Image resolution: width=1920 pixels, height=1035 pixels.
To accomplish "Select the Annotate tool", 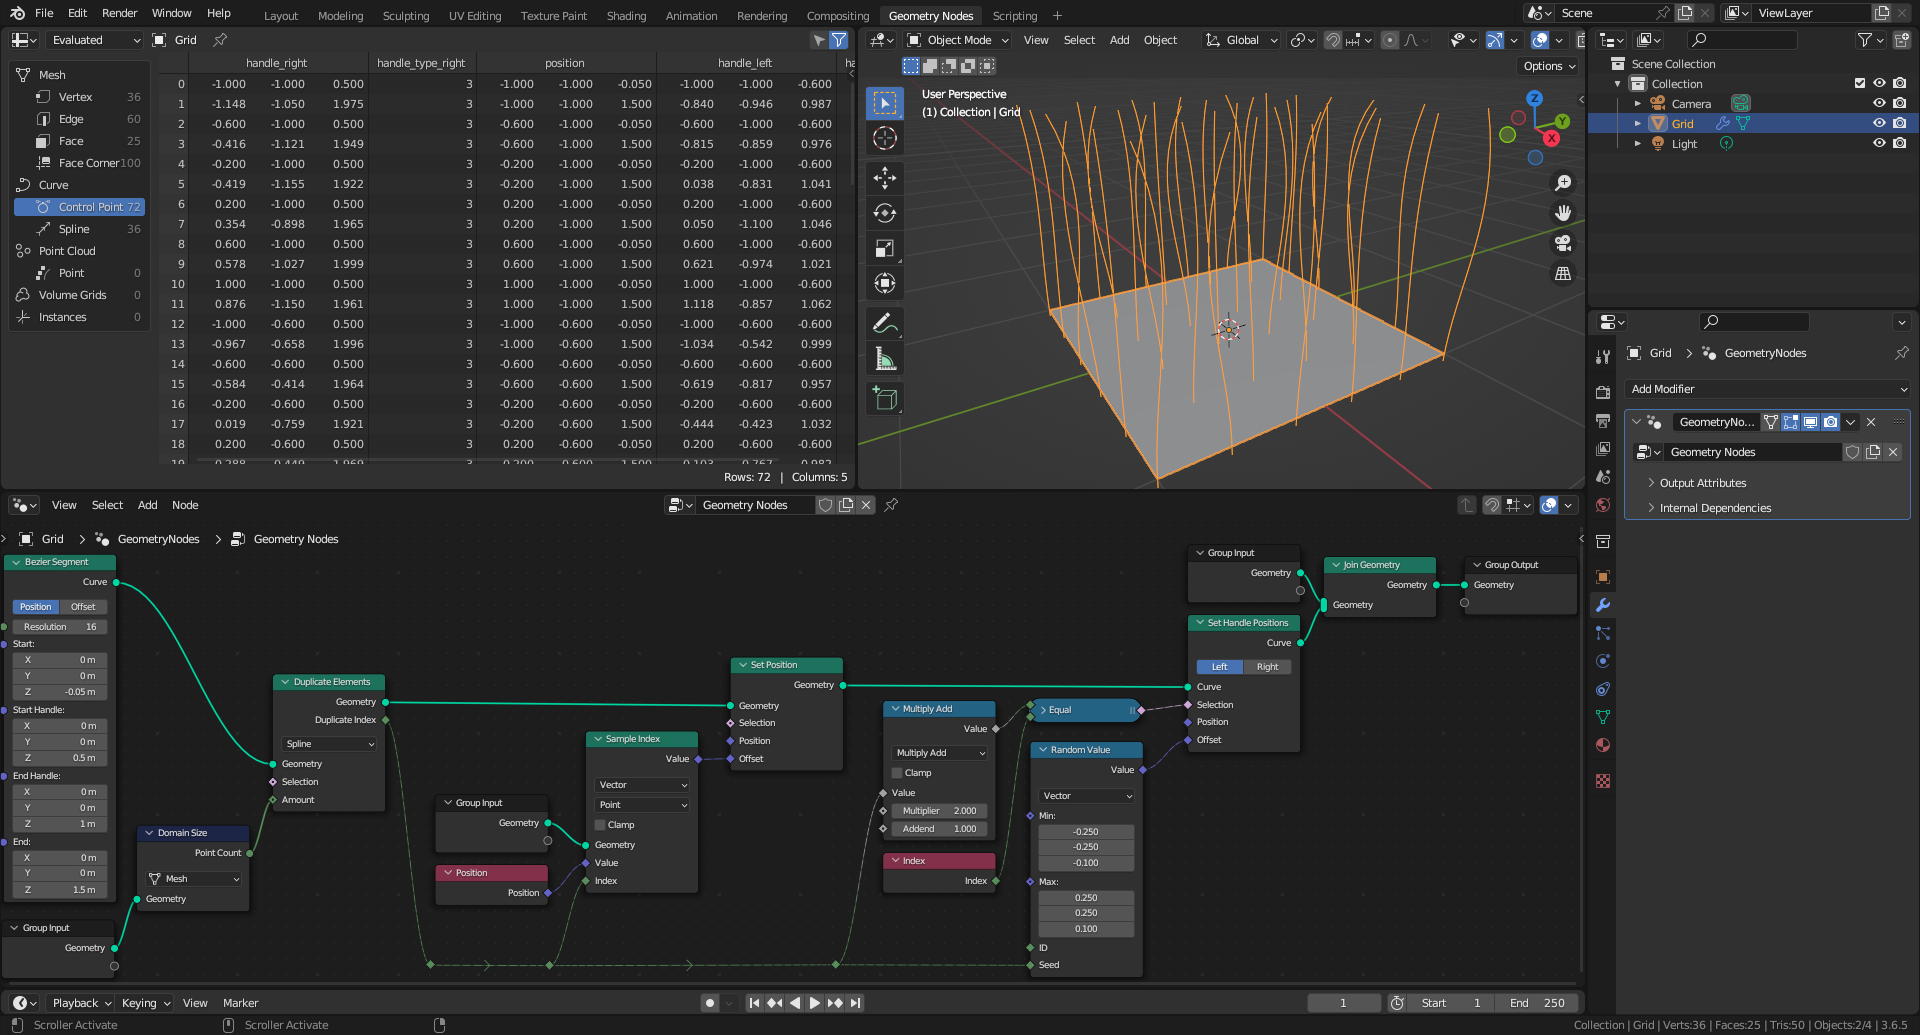I will 885,323.
